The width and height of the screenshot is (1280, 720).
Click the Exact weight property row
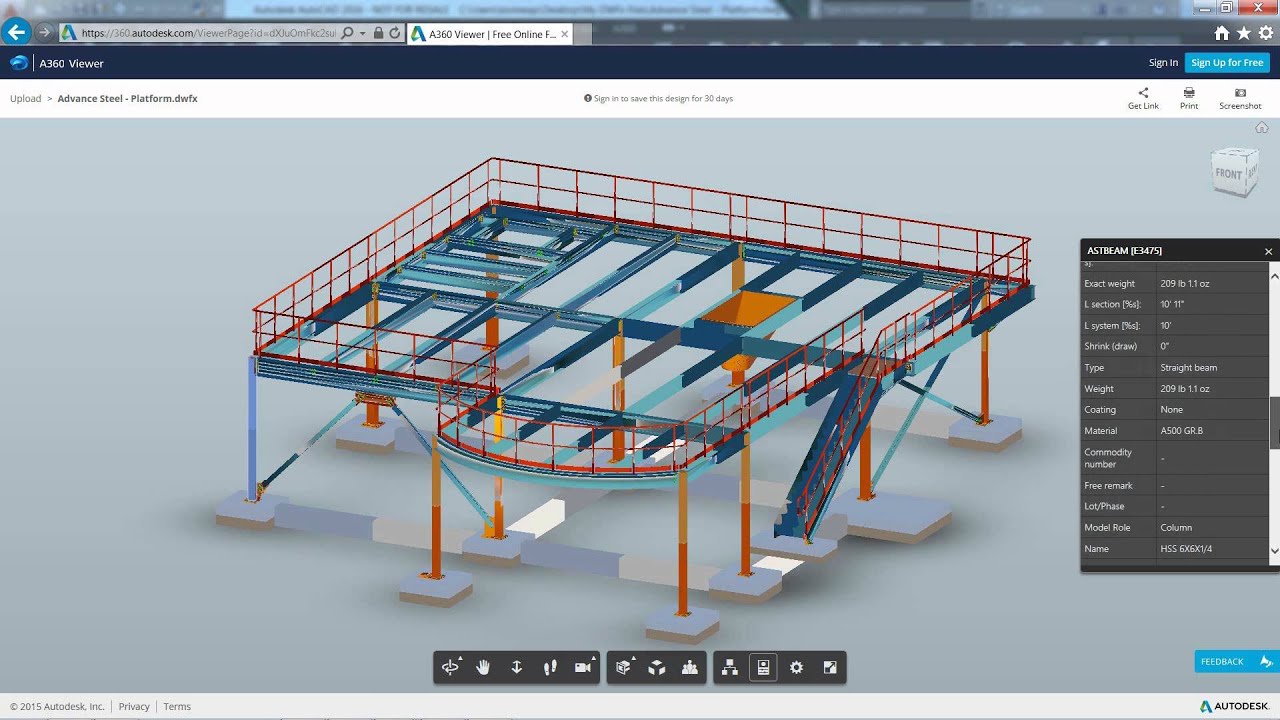(1175, 284)
